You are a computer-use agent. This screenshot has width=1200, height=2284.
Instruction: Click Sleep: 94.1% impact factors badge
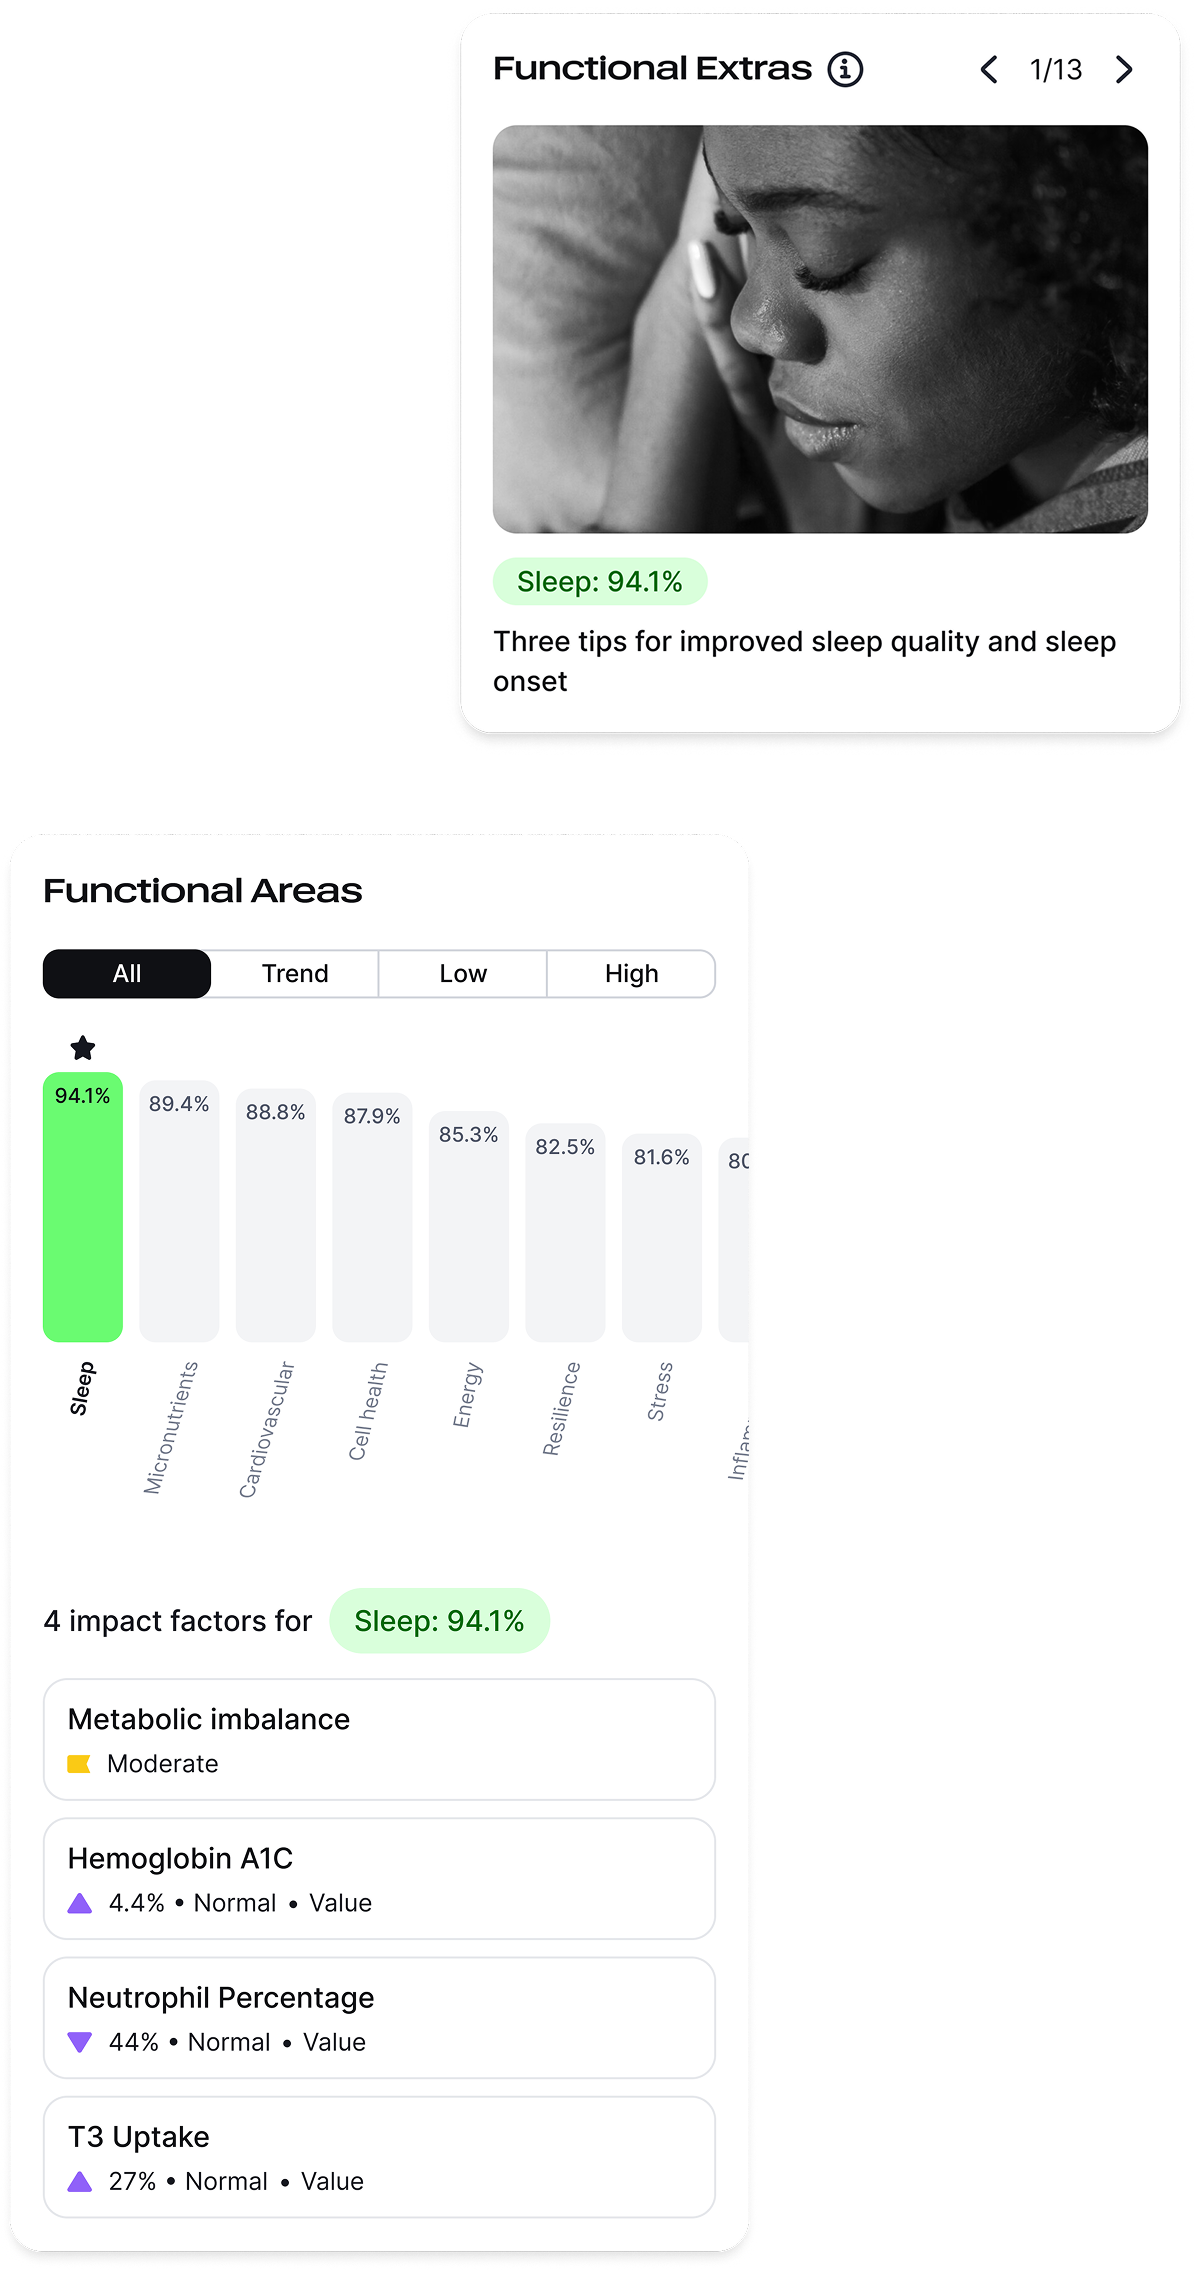tap(439, 1621)
